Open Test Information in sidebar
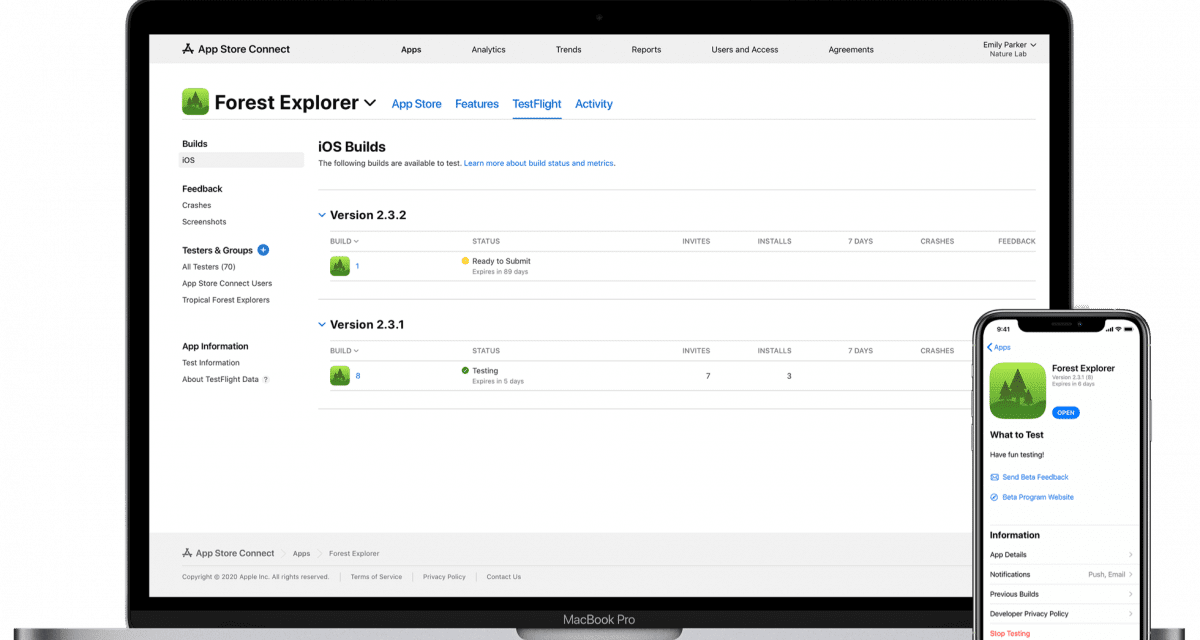The height and width of the screenshot is (640, 1200). [211, 363]
